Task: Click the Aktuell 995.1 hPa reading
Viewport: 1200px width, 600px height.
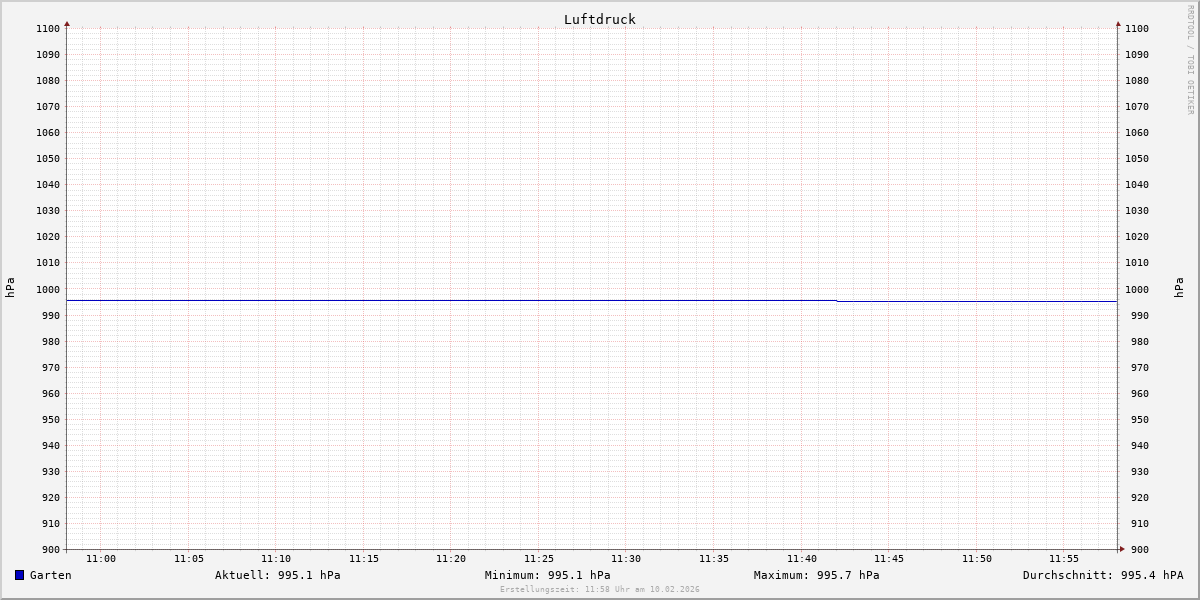Action: pyautogui.click(x=277, y=575)
